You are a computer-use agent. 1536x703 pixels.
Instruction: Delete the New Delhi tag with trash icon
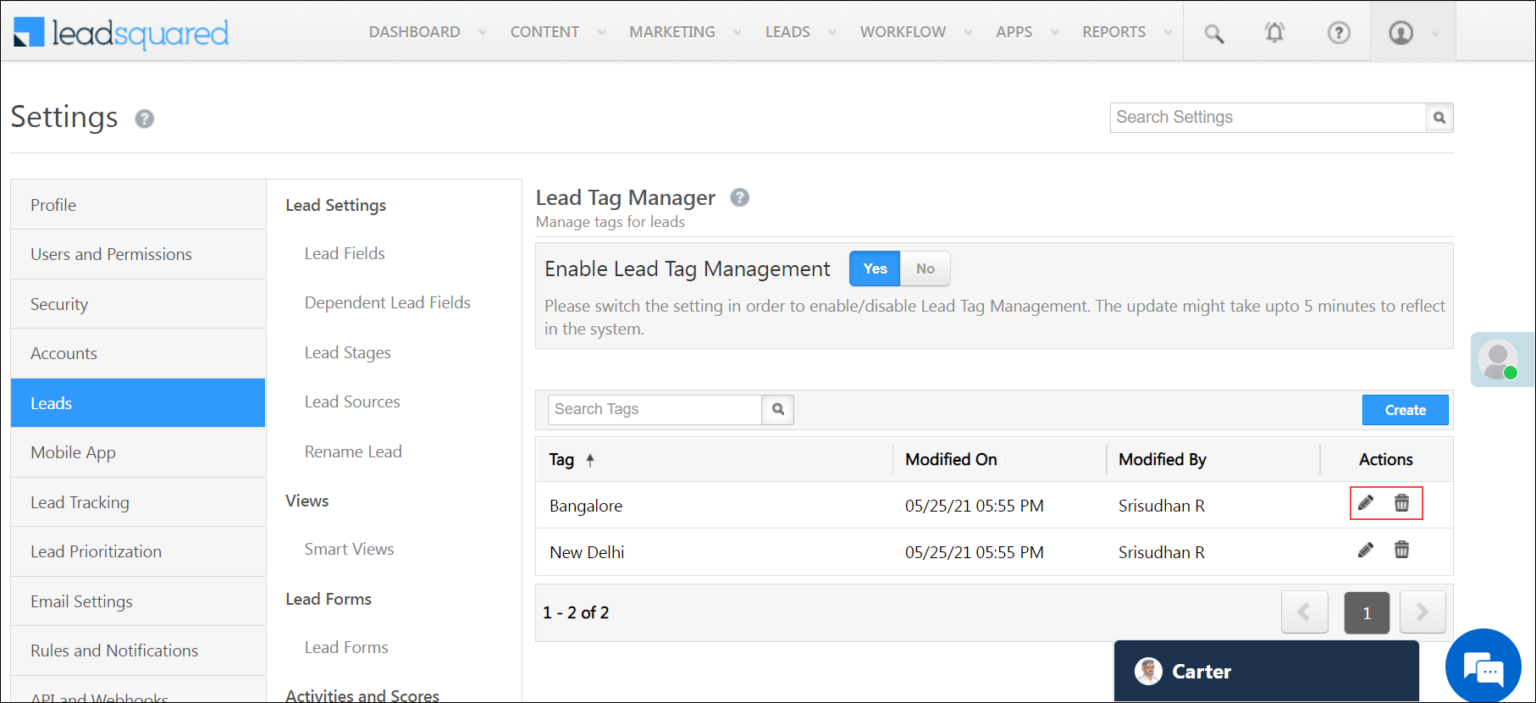point(1402,549)
